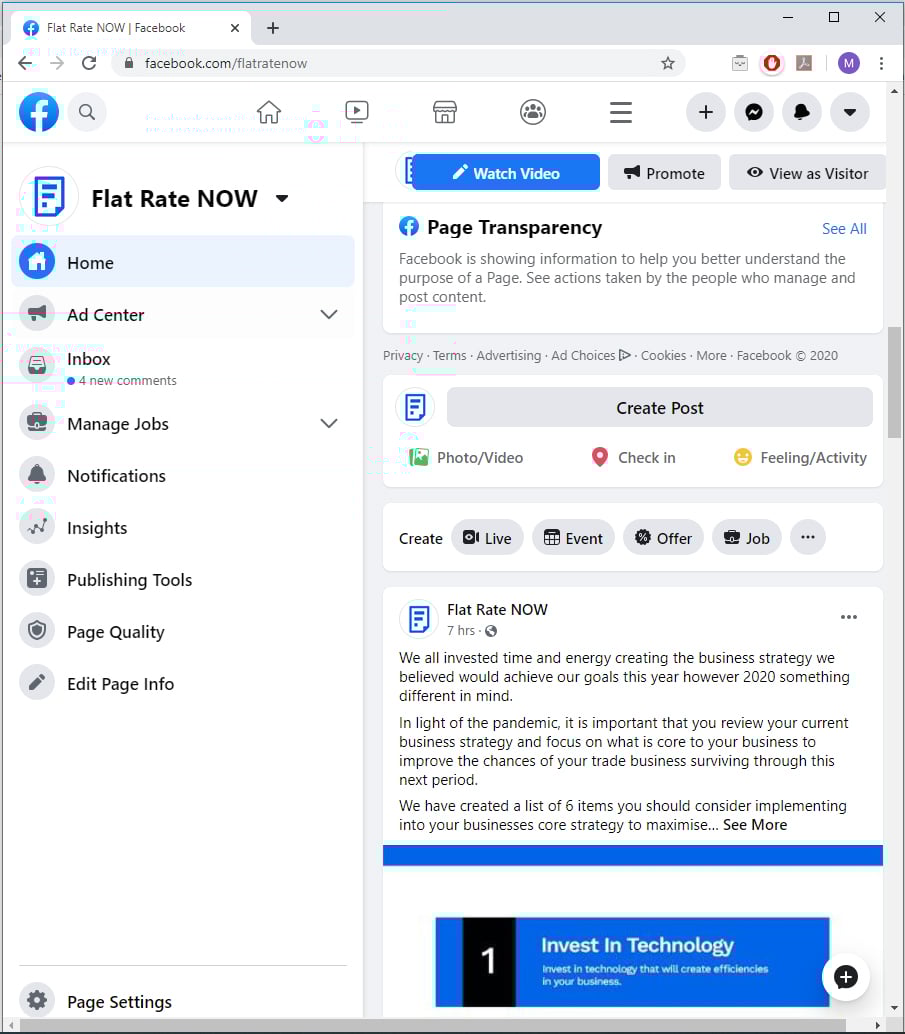Expand the Ad Center section

click(329, 315)
